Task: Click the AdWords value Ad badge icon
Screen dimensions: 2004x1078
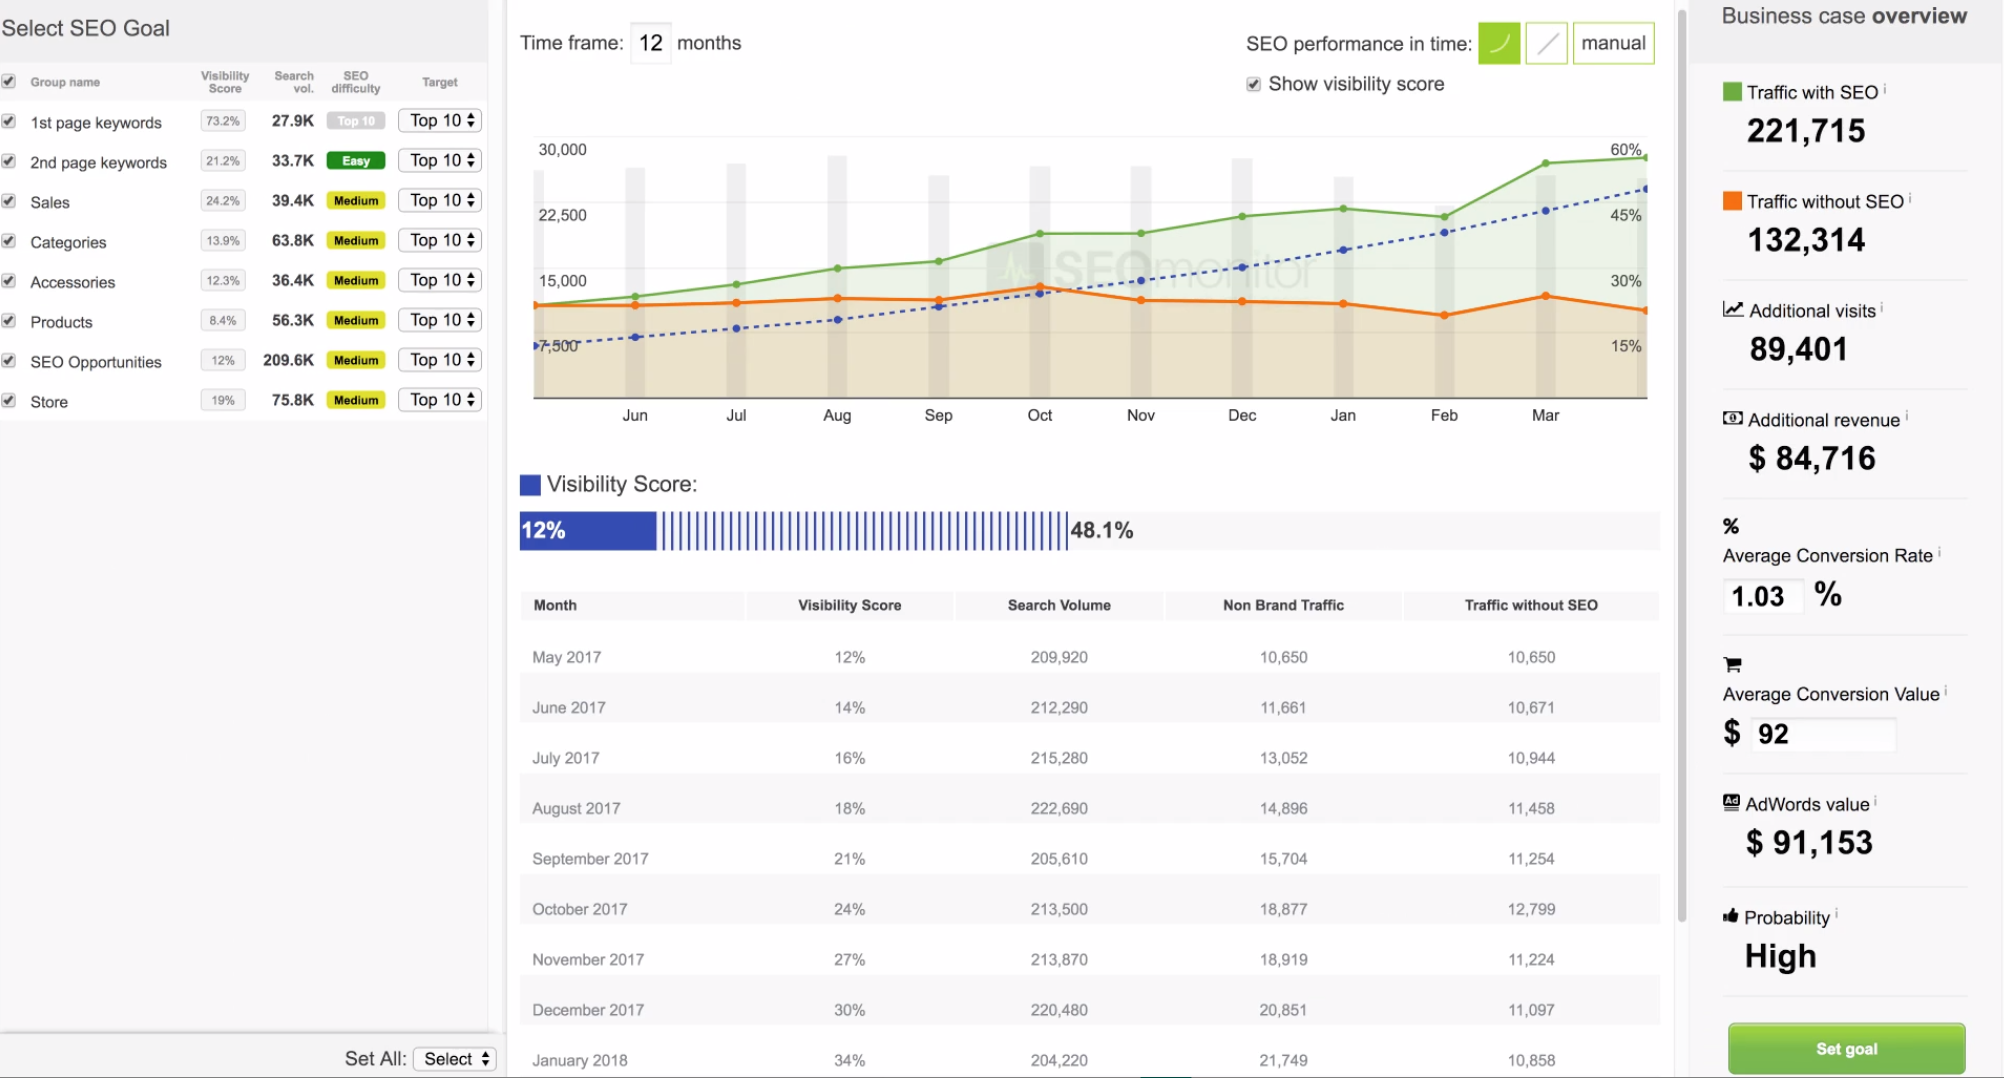Action: (x=1731, y=803)
